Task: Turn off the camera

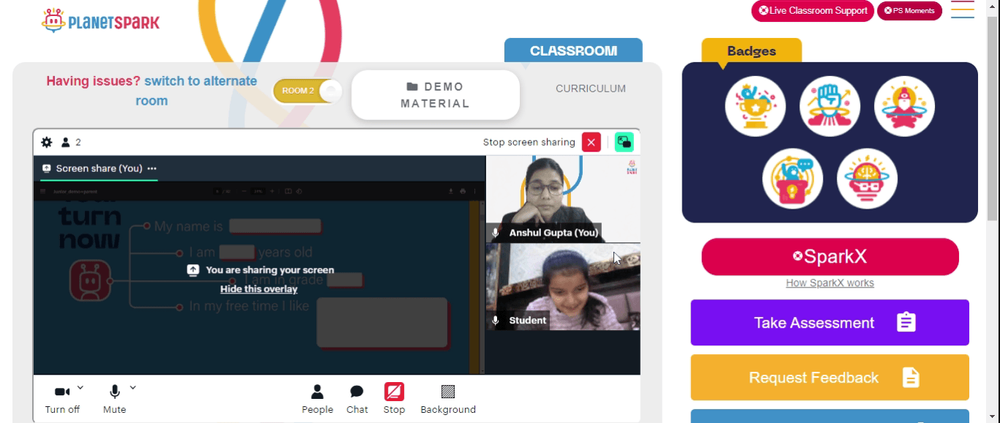Action: click(x=62, y=400)
